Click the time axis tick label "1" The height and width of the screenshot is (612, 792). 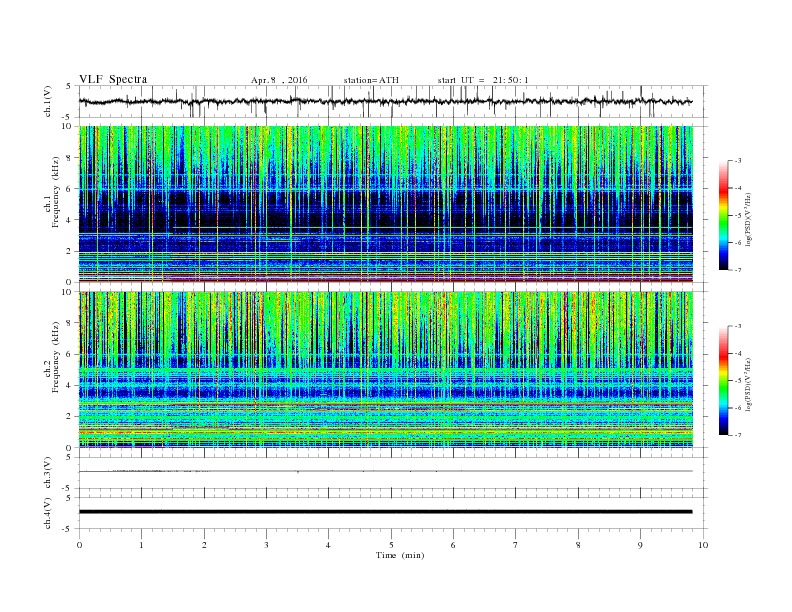coord(141,545)
